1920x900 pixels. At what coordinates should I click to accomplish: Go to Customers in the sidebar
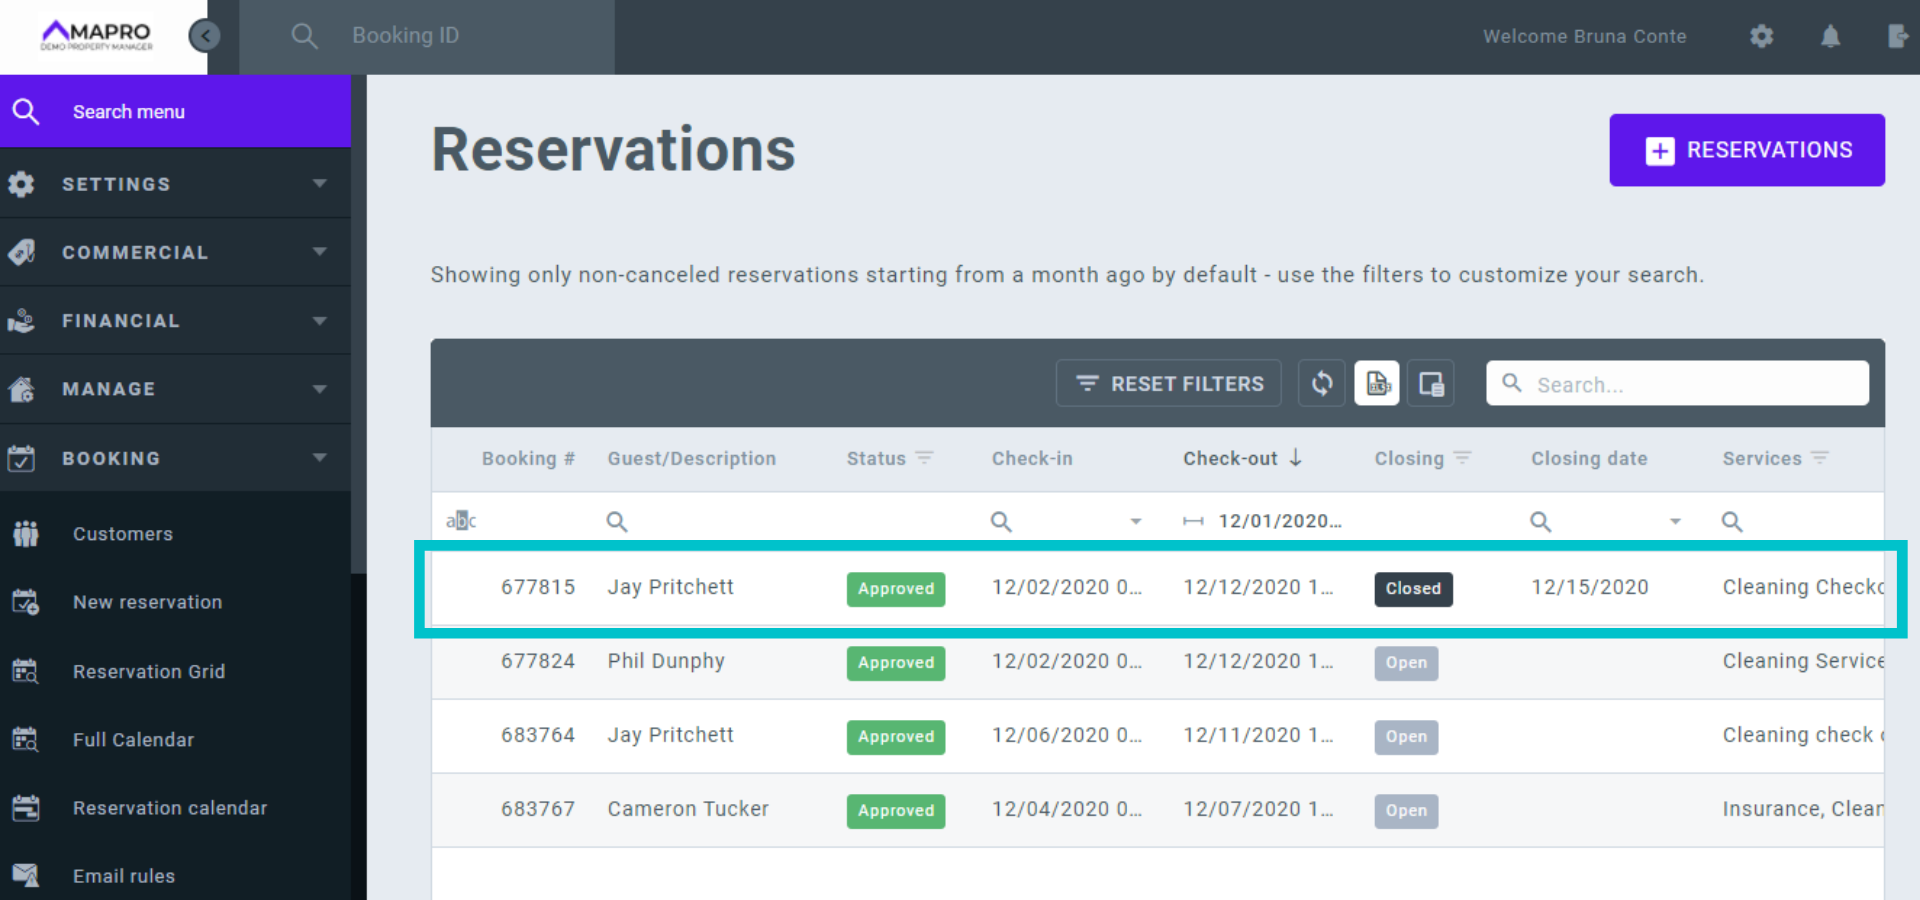(122, 534)
